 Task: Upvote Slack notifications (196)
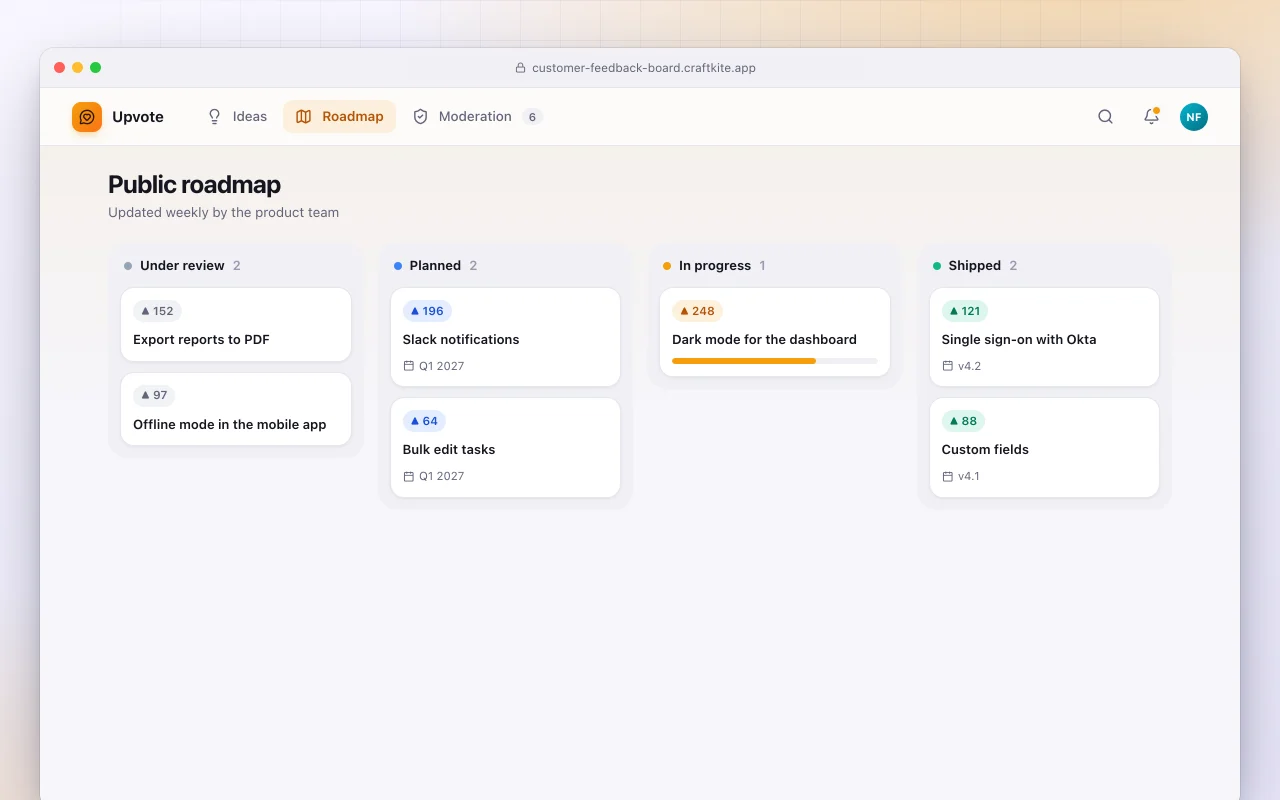point(427,311)
